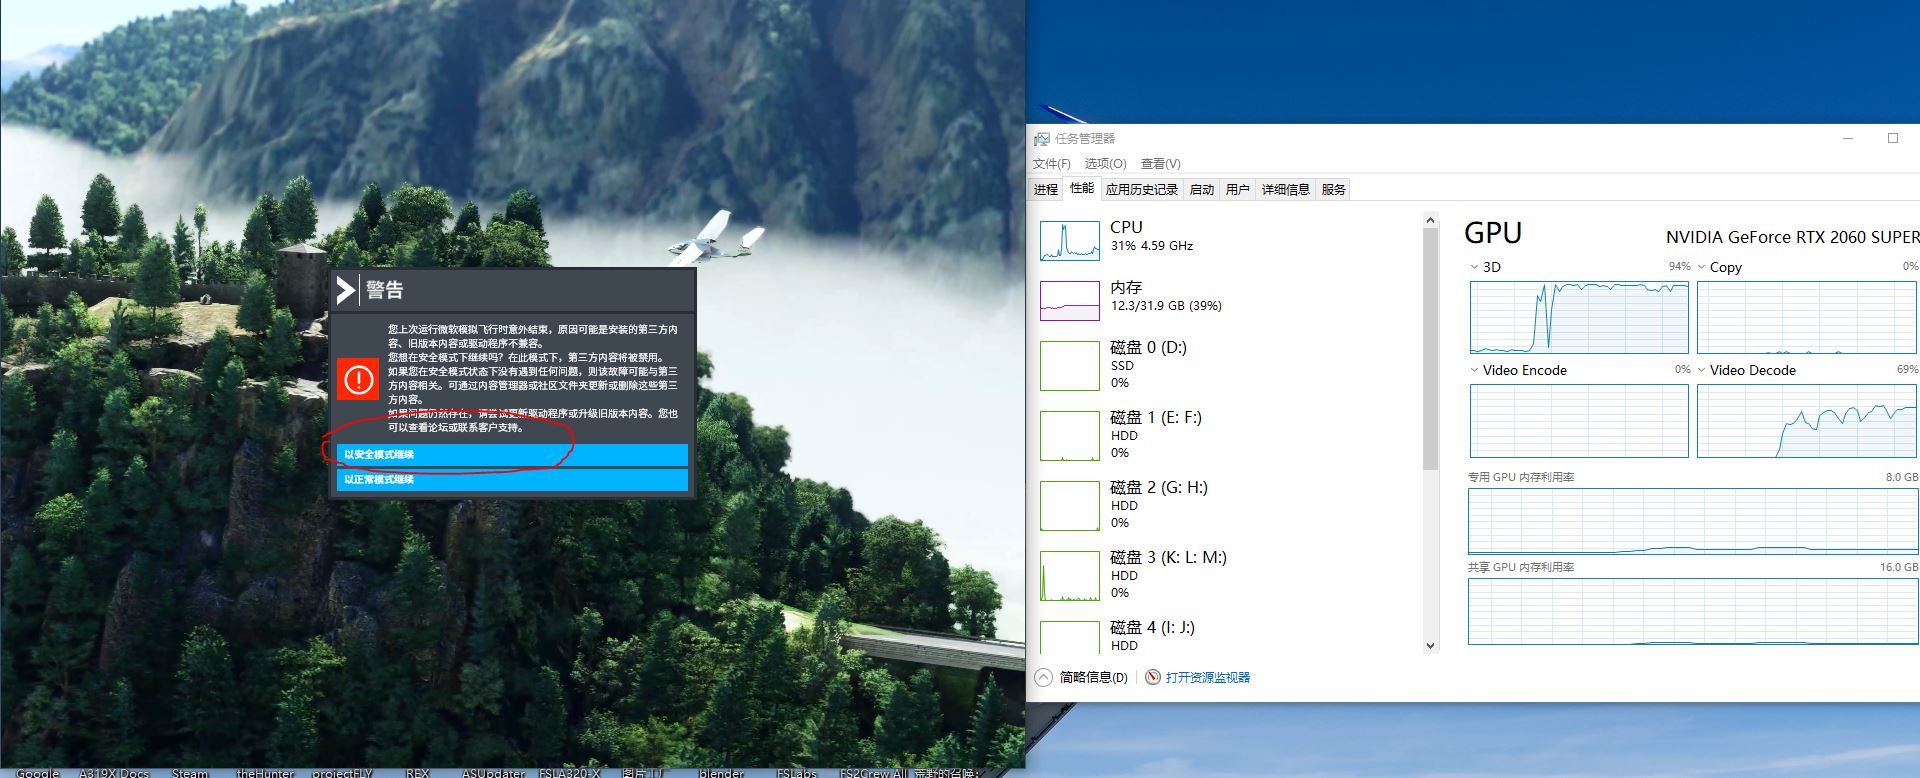Click the Google desktop shortcut label
The height and width of the screenshot is (778, 1920).
click(x=38, y=773)
